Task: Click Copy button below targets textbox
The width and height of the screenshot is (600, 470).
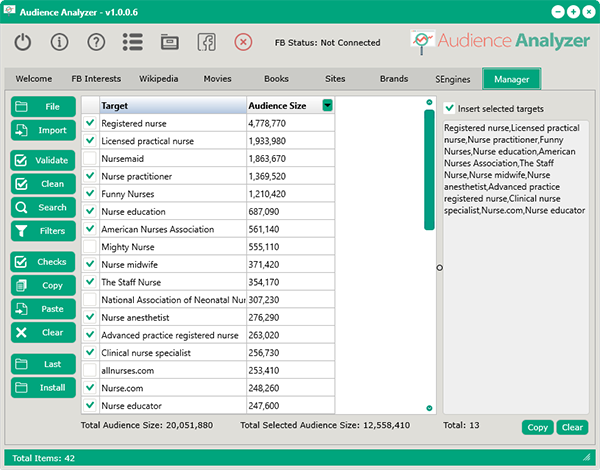Action: (538, 428)
